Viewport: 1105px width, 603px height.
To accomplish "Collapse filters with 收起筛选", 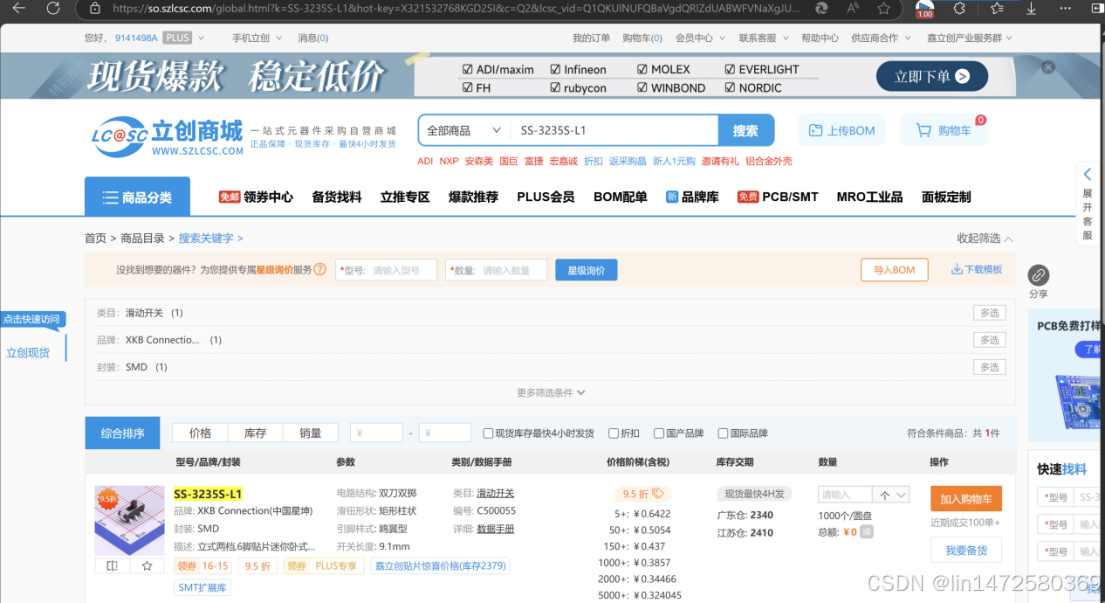I will coord(984,238).
